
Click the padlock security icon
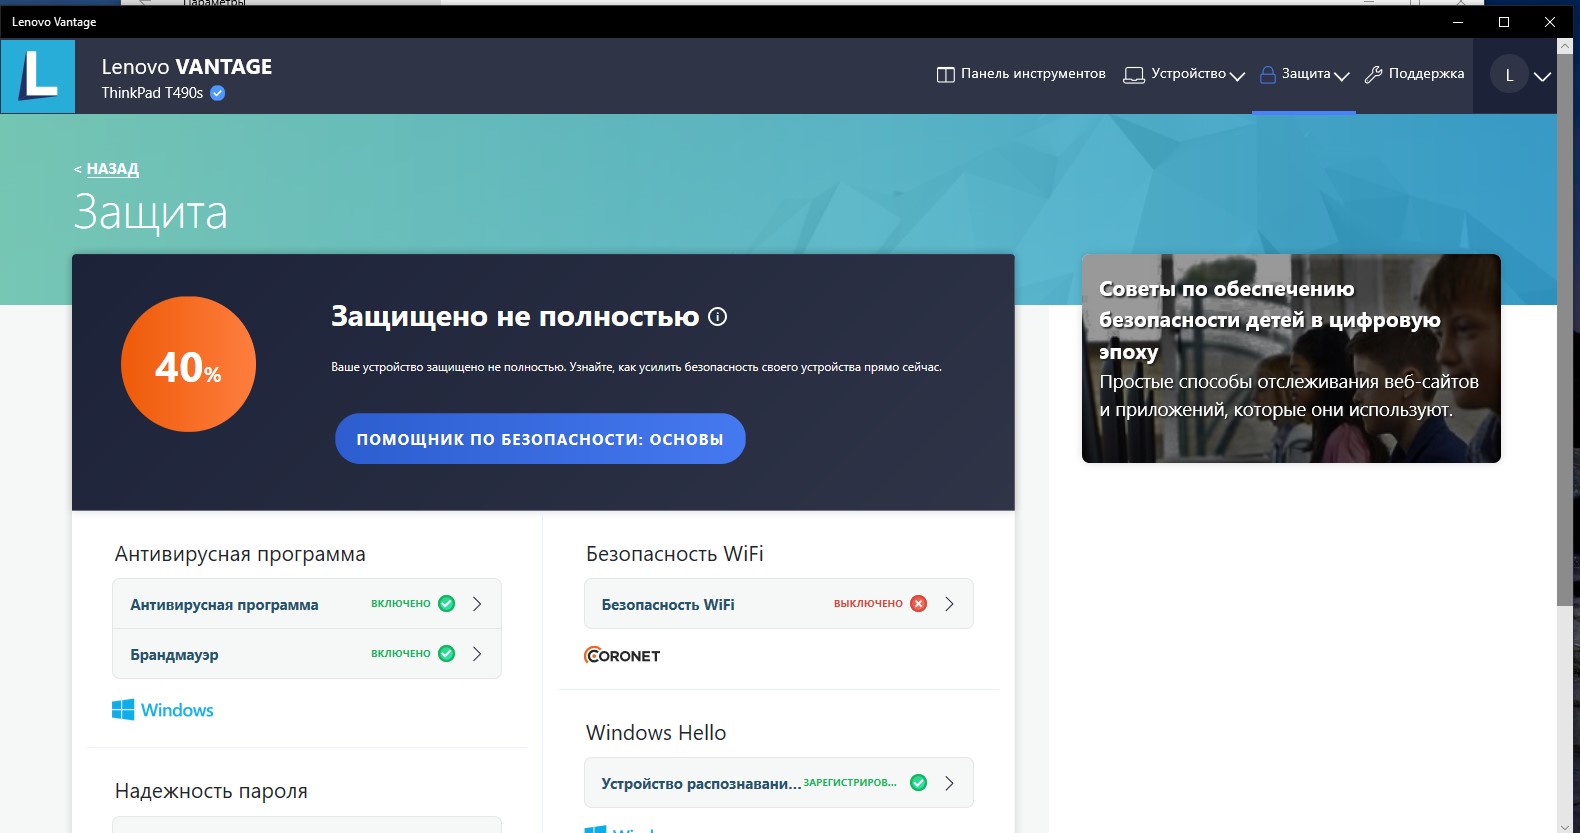(1267, 75)
